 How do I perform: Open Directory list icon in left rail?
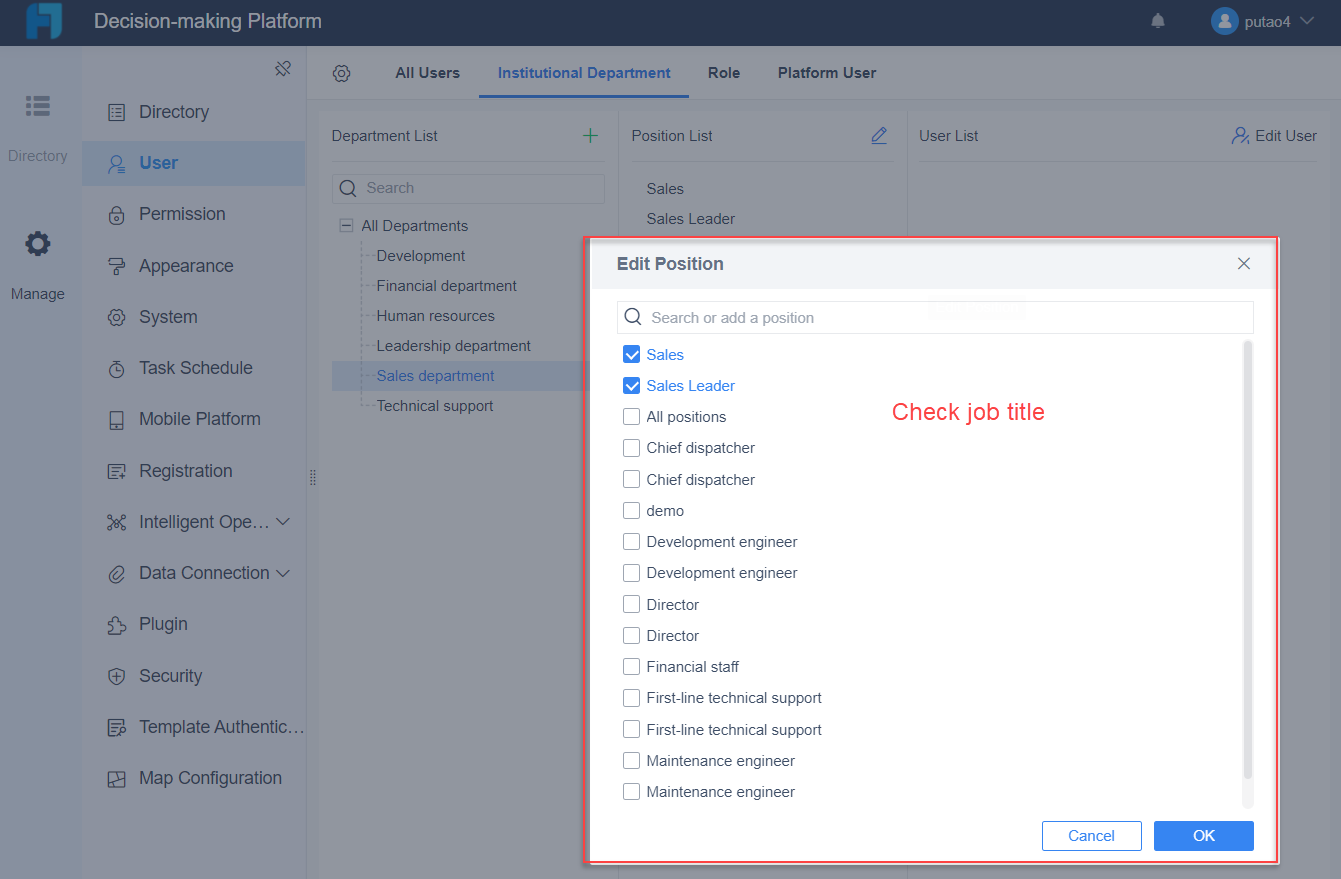click(38, 105)
